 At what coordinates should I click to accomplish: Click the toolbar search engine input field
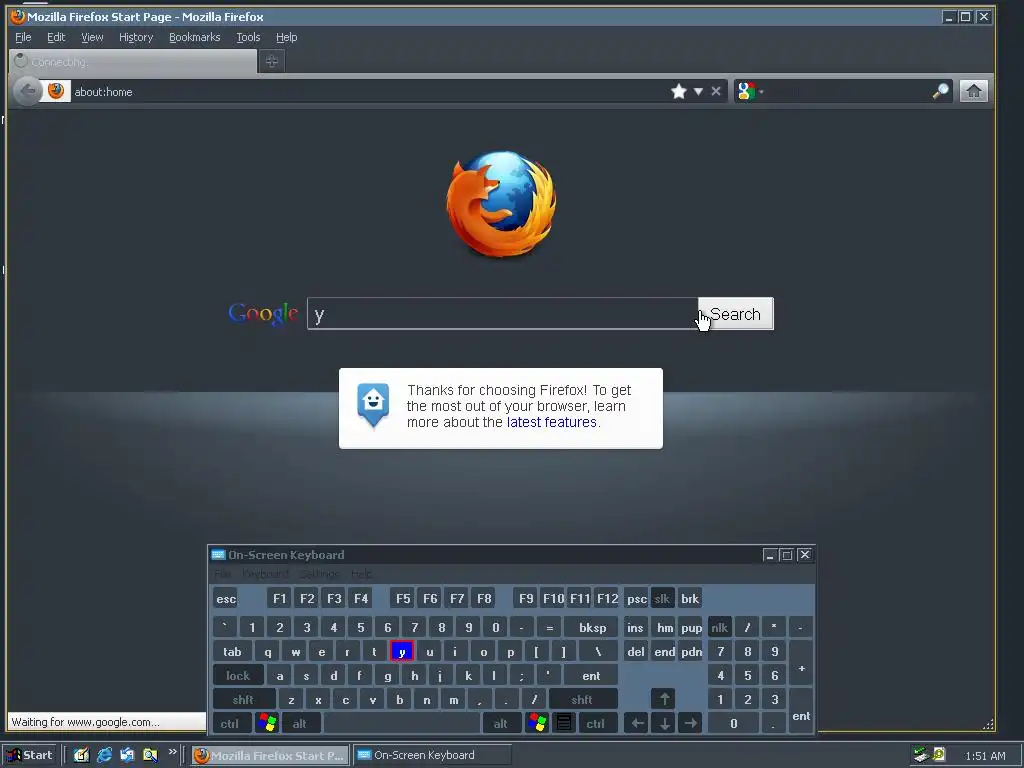848,91
